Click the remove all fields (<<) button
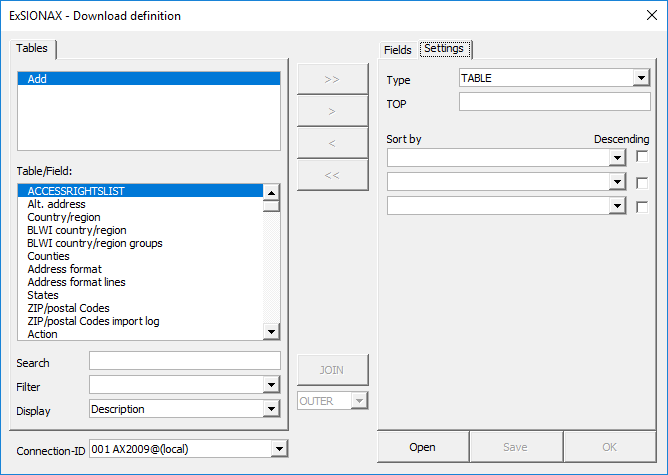The height and width of the screenshot is (475, 668). [332, 175]
